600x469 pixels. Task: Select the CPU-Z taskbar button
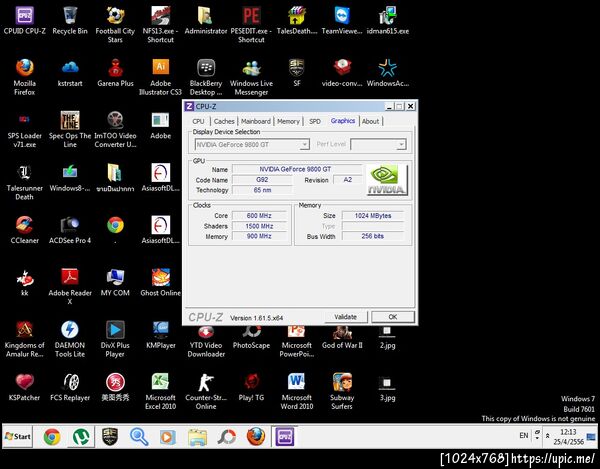pos(285,436)
